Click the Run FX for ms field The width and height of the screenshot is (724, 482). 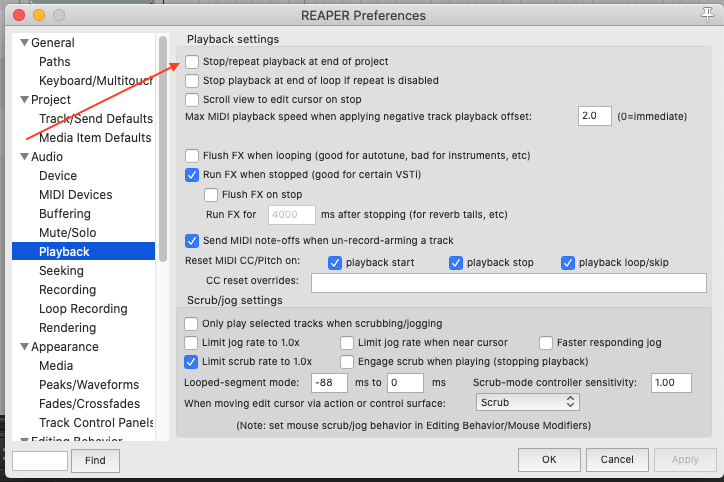pos(292,215)
